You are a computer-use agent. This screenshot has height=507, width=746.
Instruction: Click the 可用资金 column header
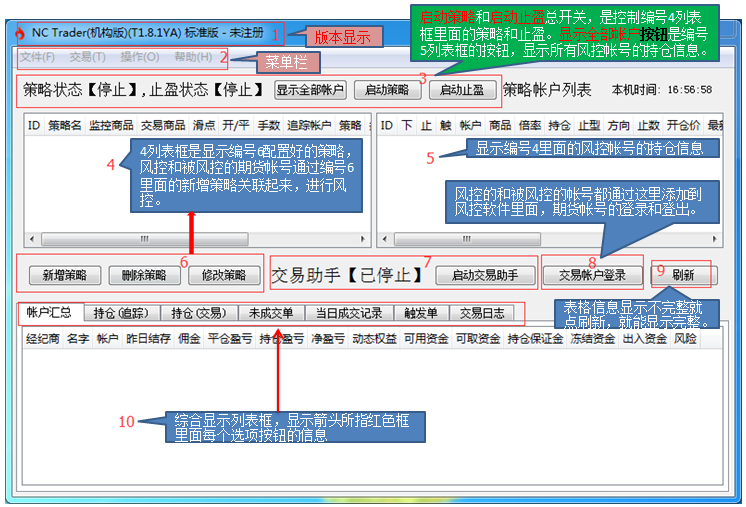(x=427, y=339)
